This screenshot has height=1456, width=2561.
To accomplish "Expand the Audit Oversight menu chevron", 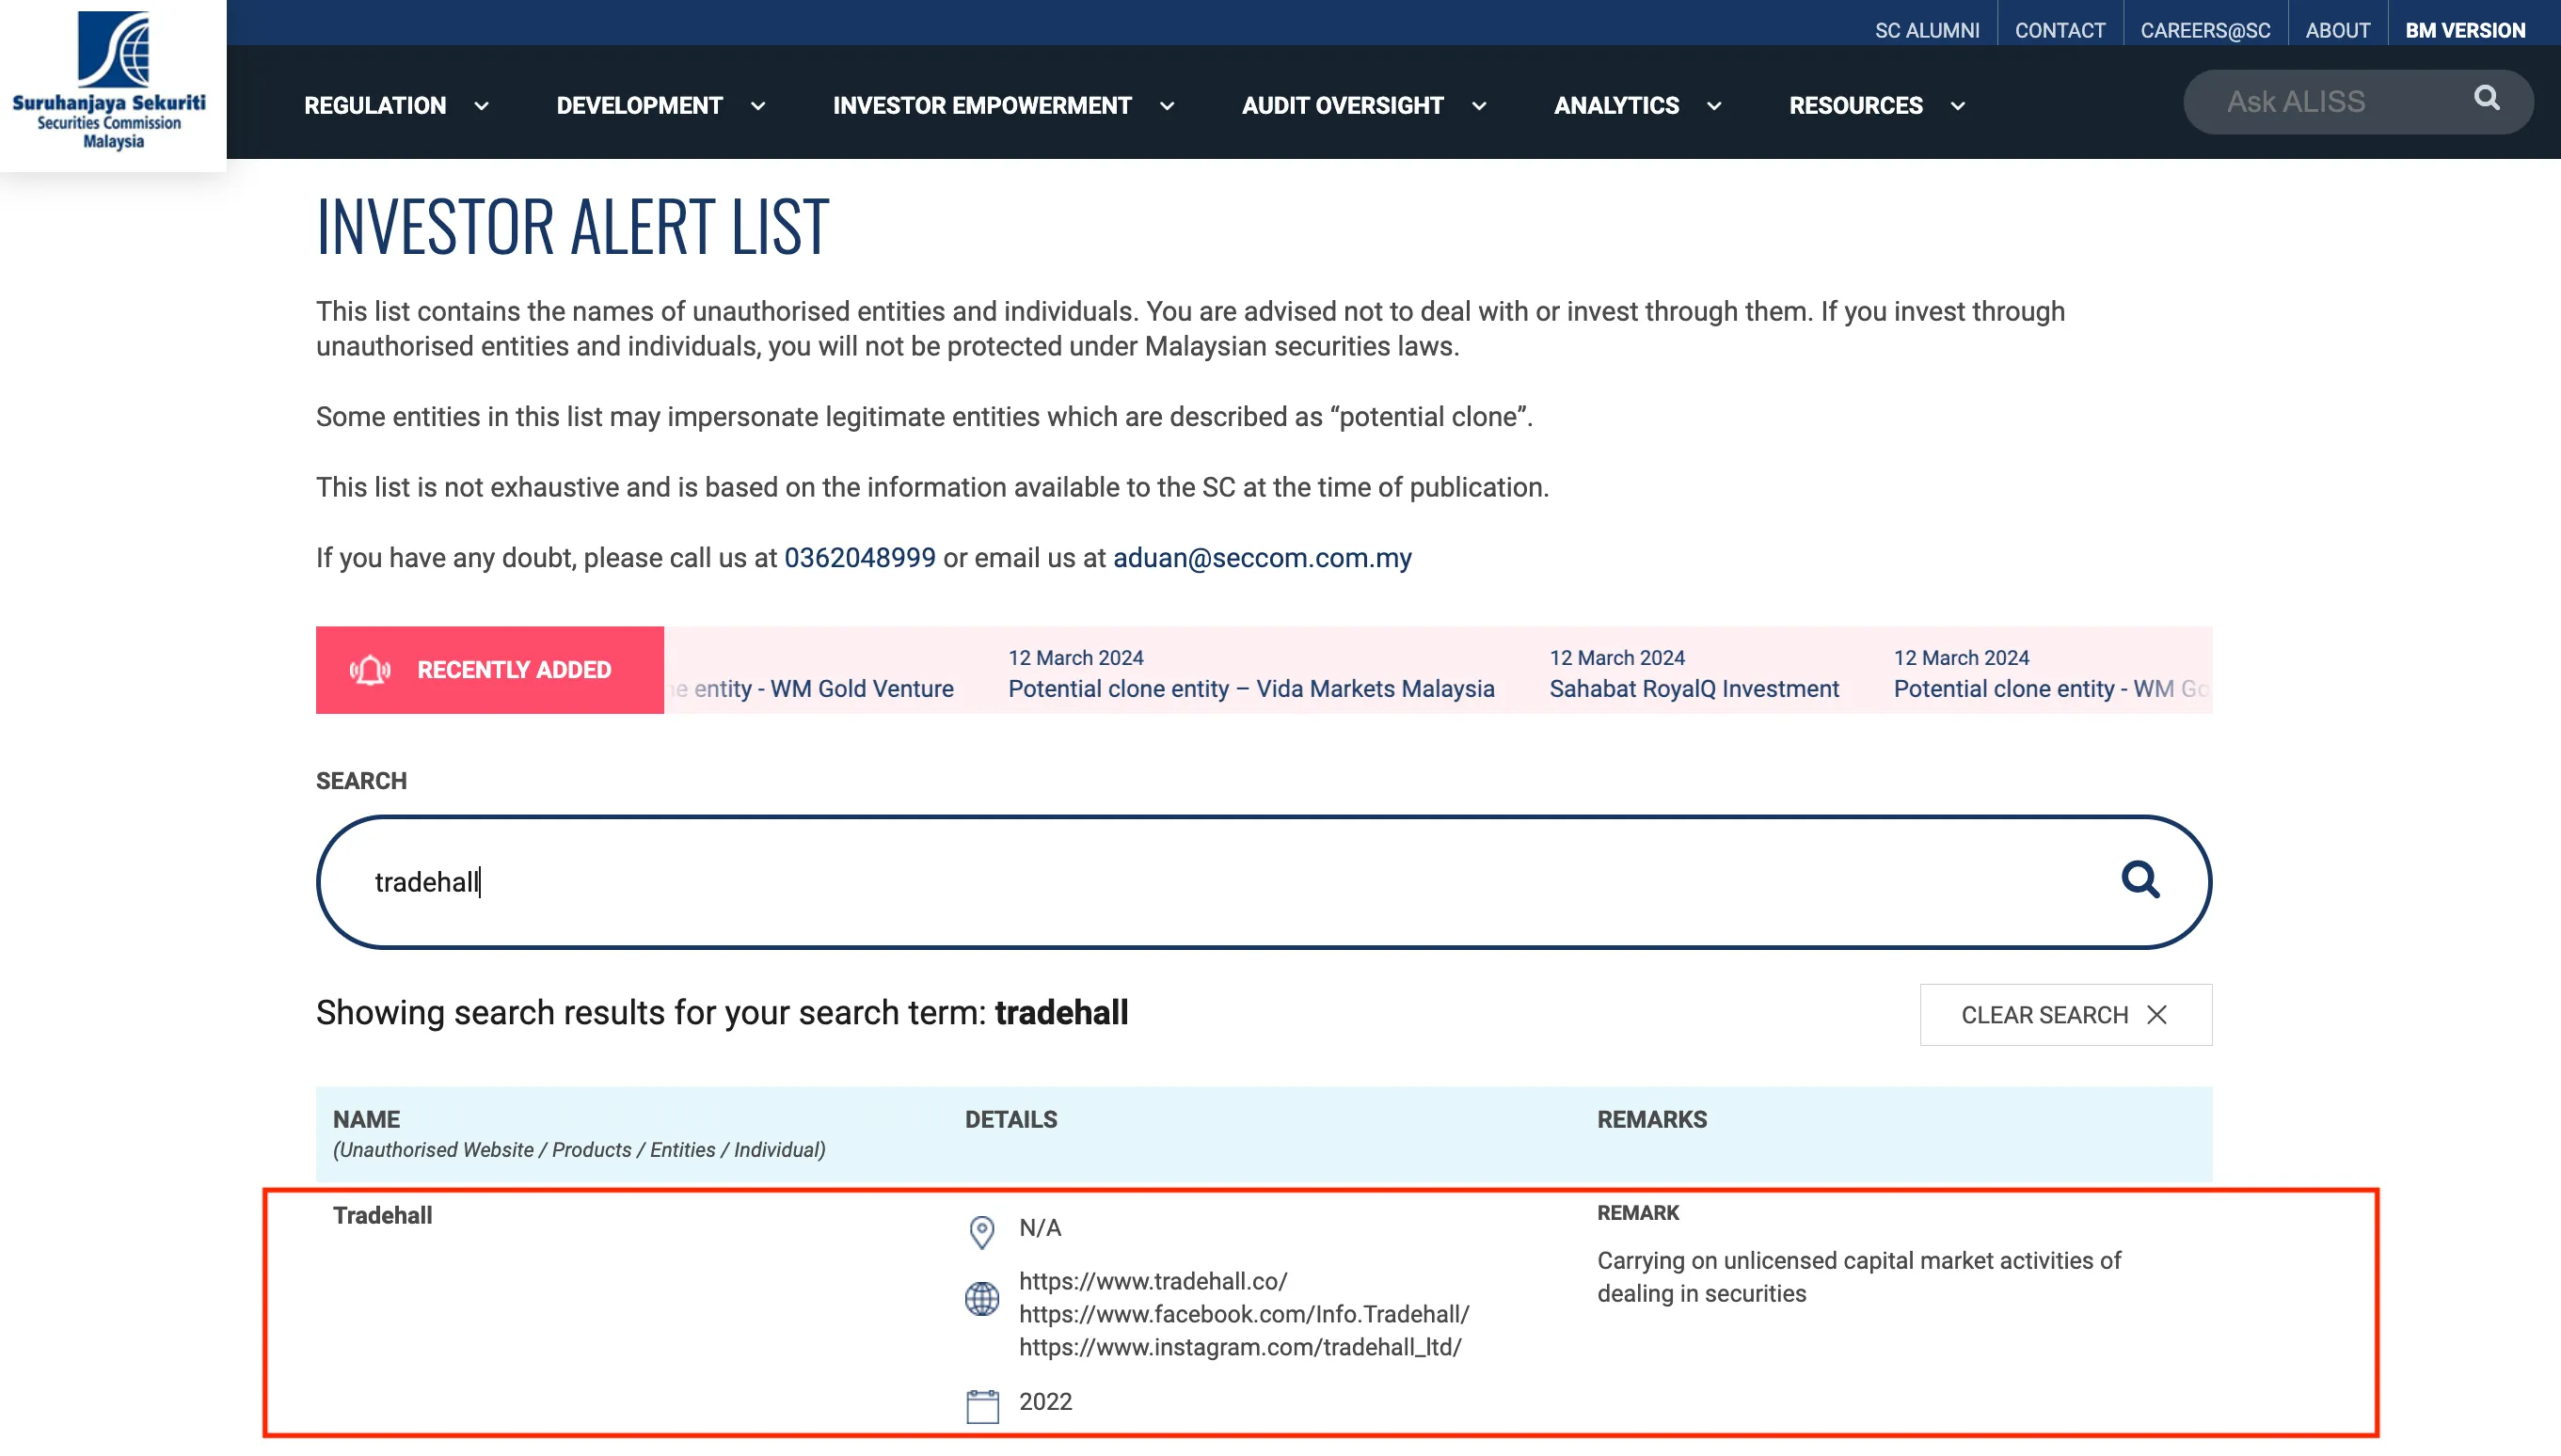I will pyautogui.click(x=1479, y=106).
